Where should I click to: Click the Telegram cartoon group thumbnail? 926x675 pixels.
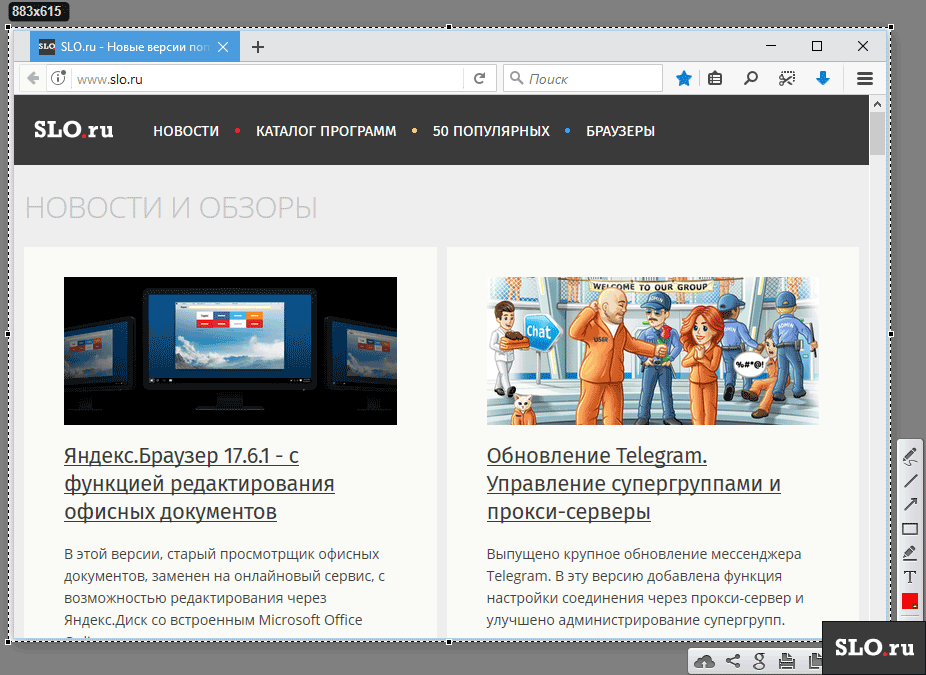653,351
